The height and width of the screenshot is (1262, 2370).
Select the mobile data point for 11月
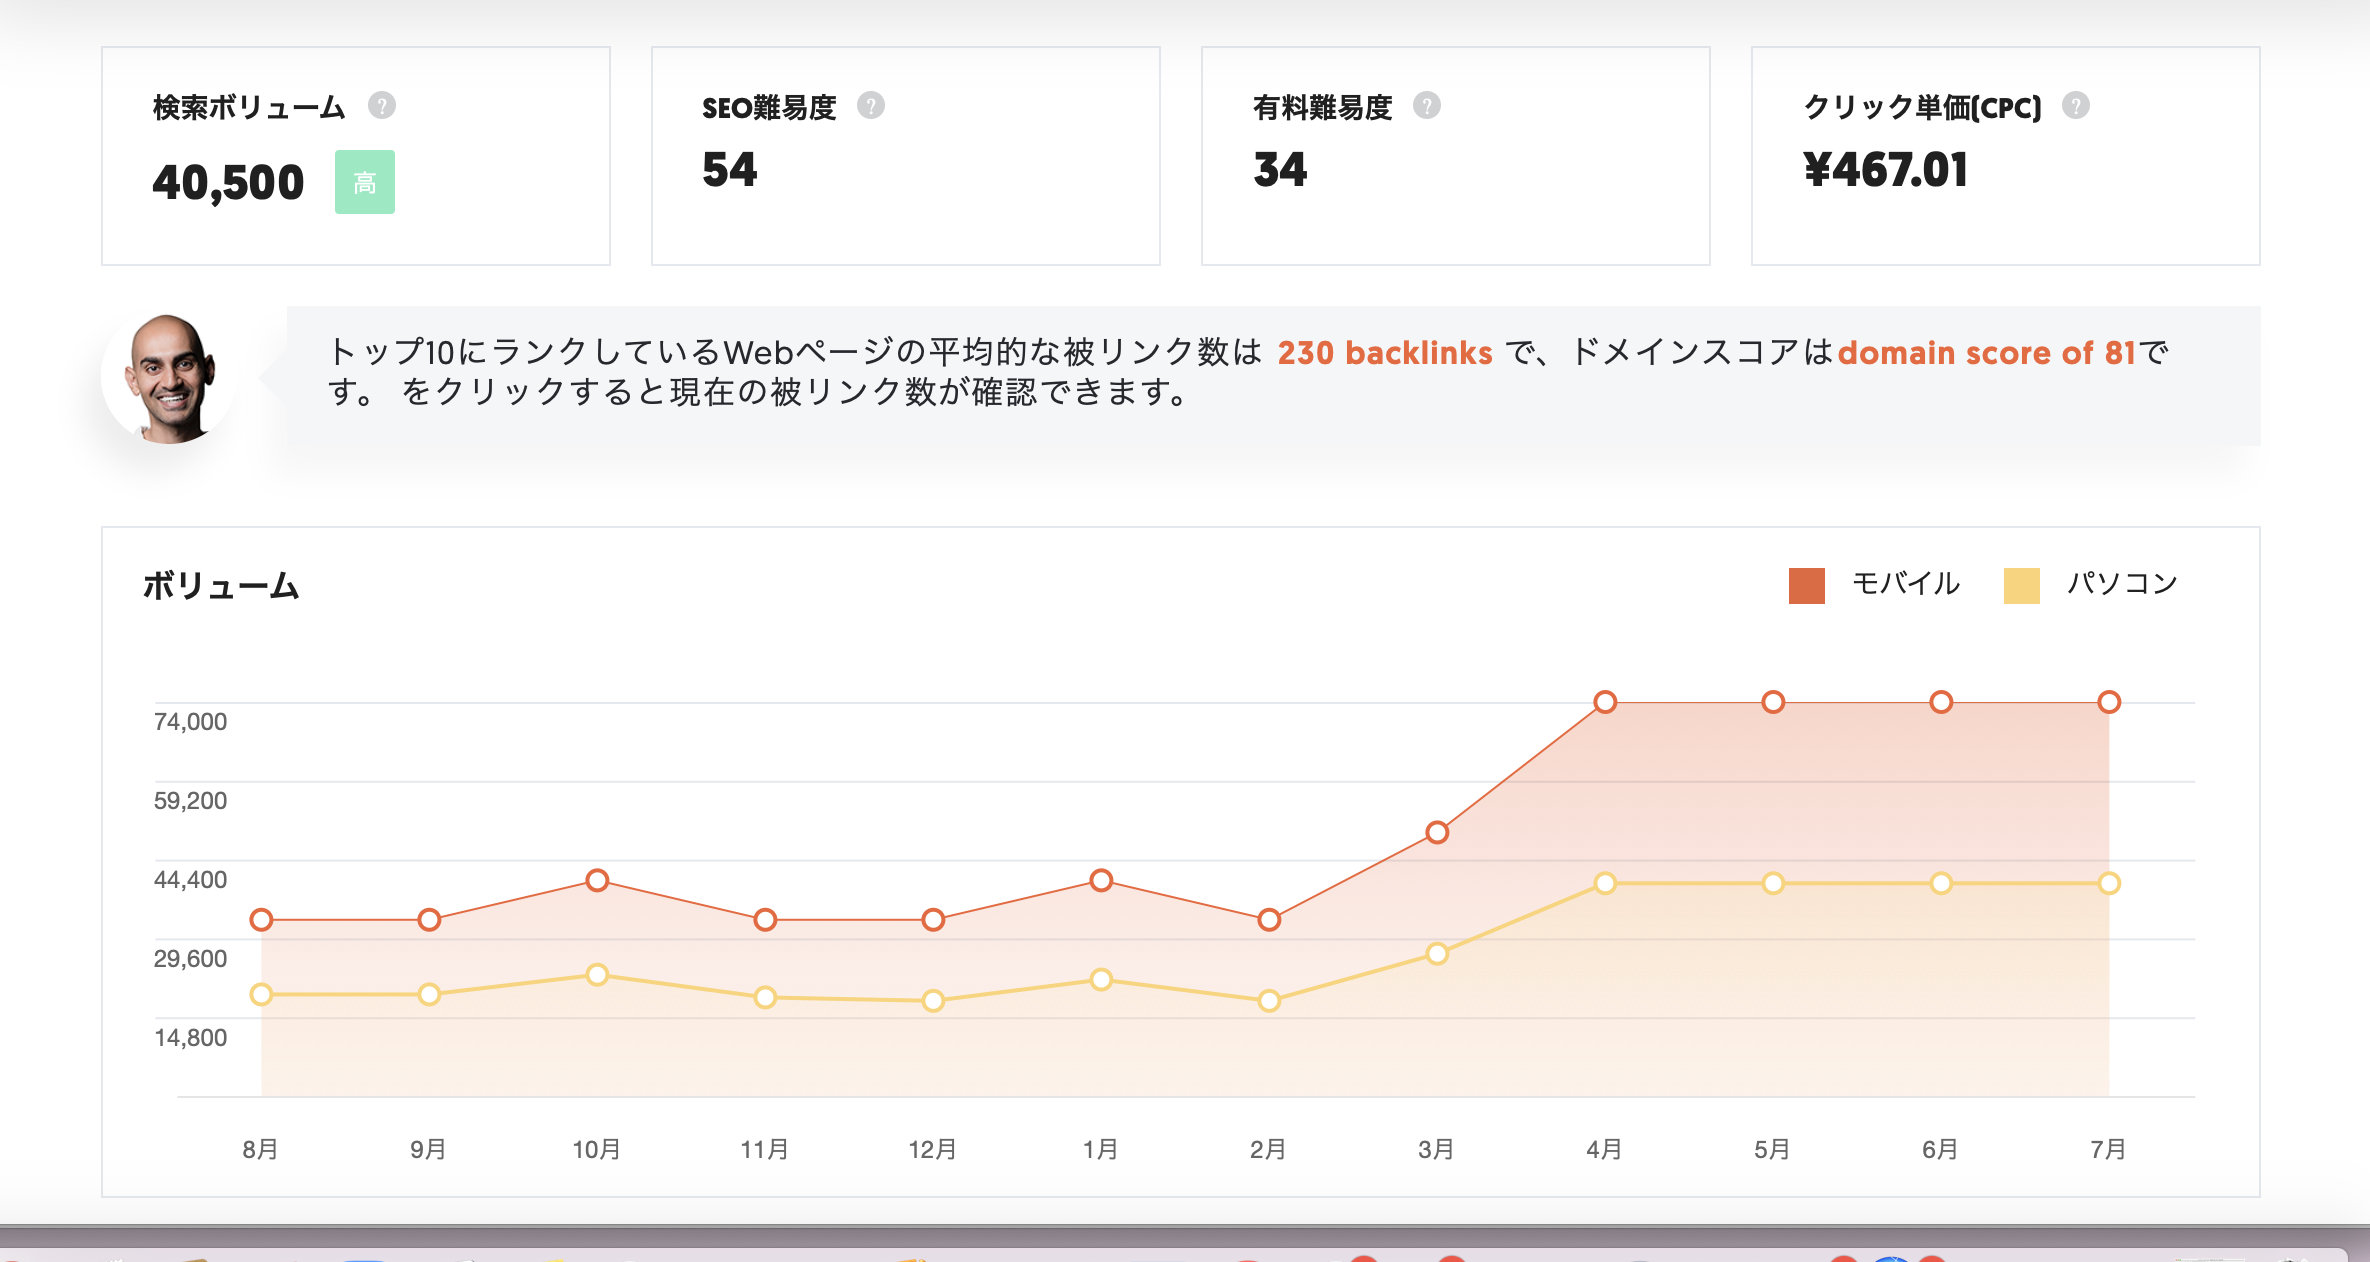tap(765, 920)
